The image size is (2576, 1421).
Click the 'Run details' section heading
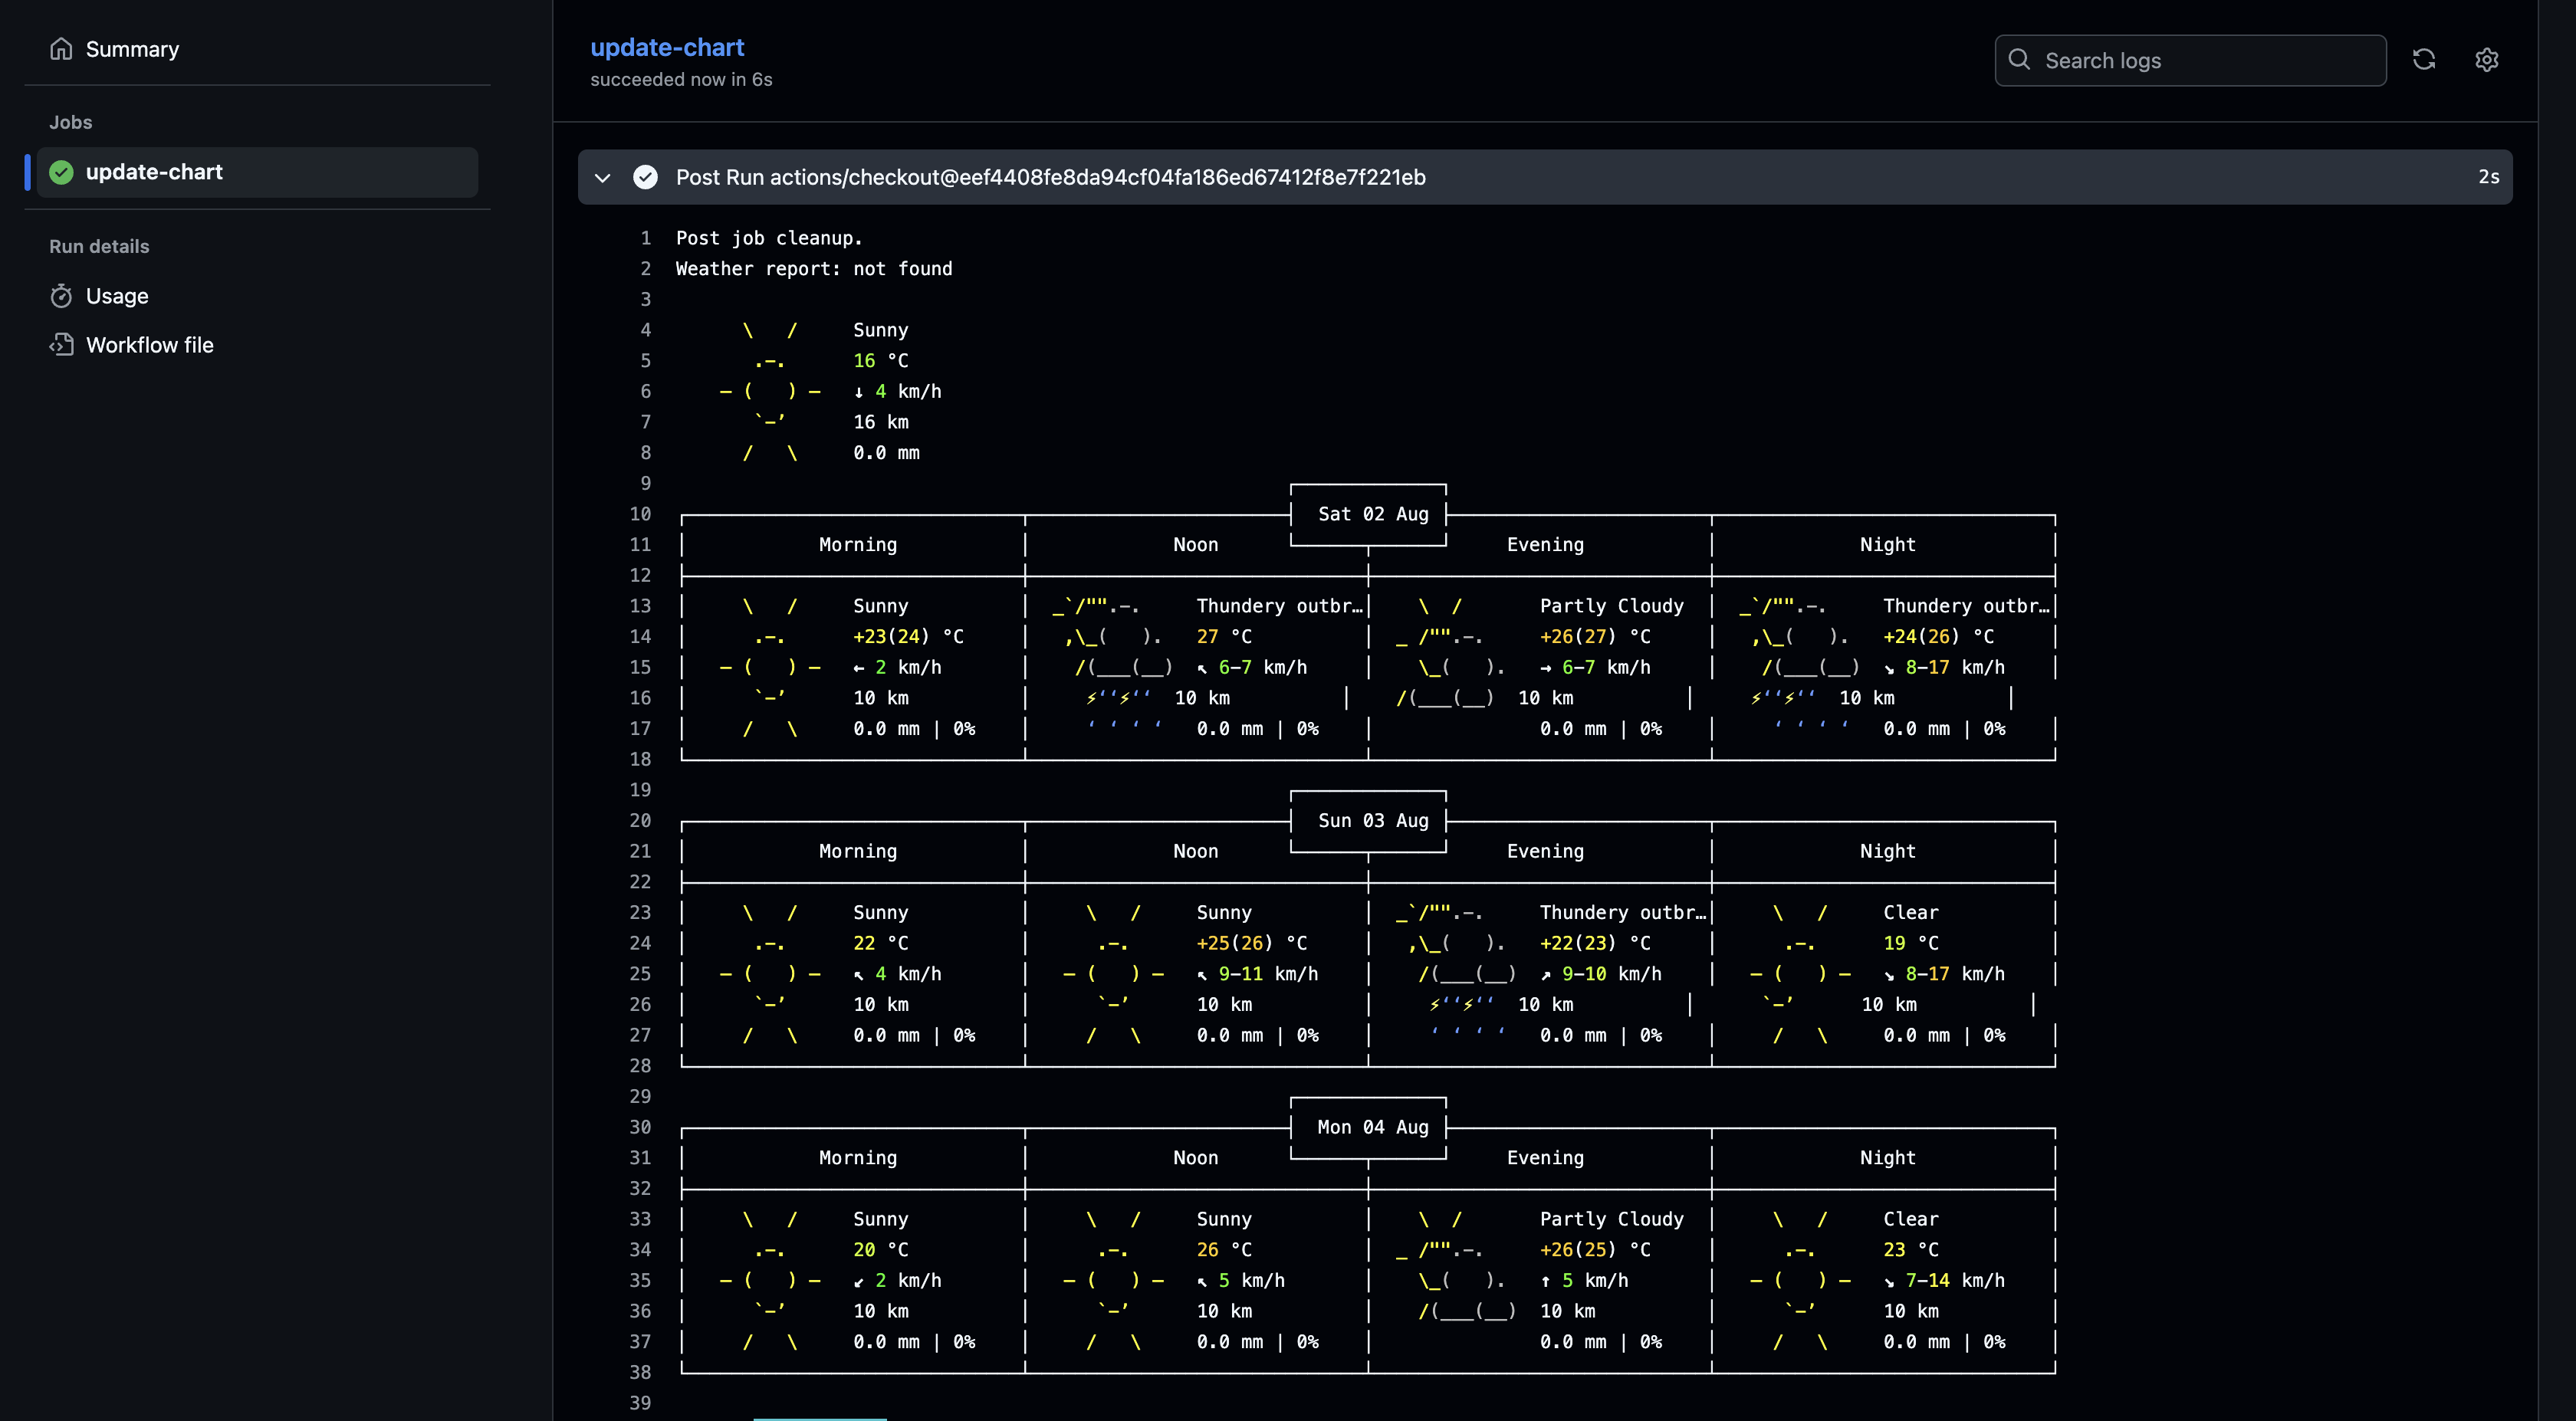[99, 246]
